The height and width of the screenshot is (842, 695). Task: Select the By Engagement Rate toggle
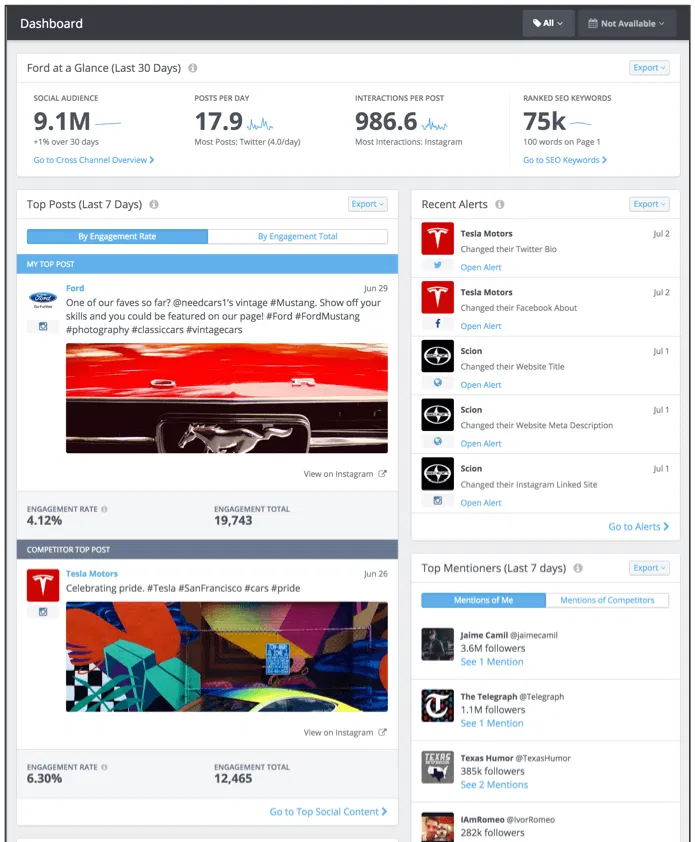click(117, 237)
